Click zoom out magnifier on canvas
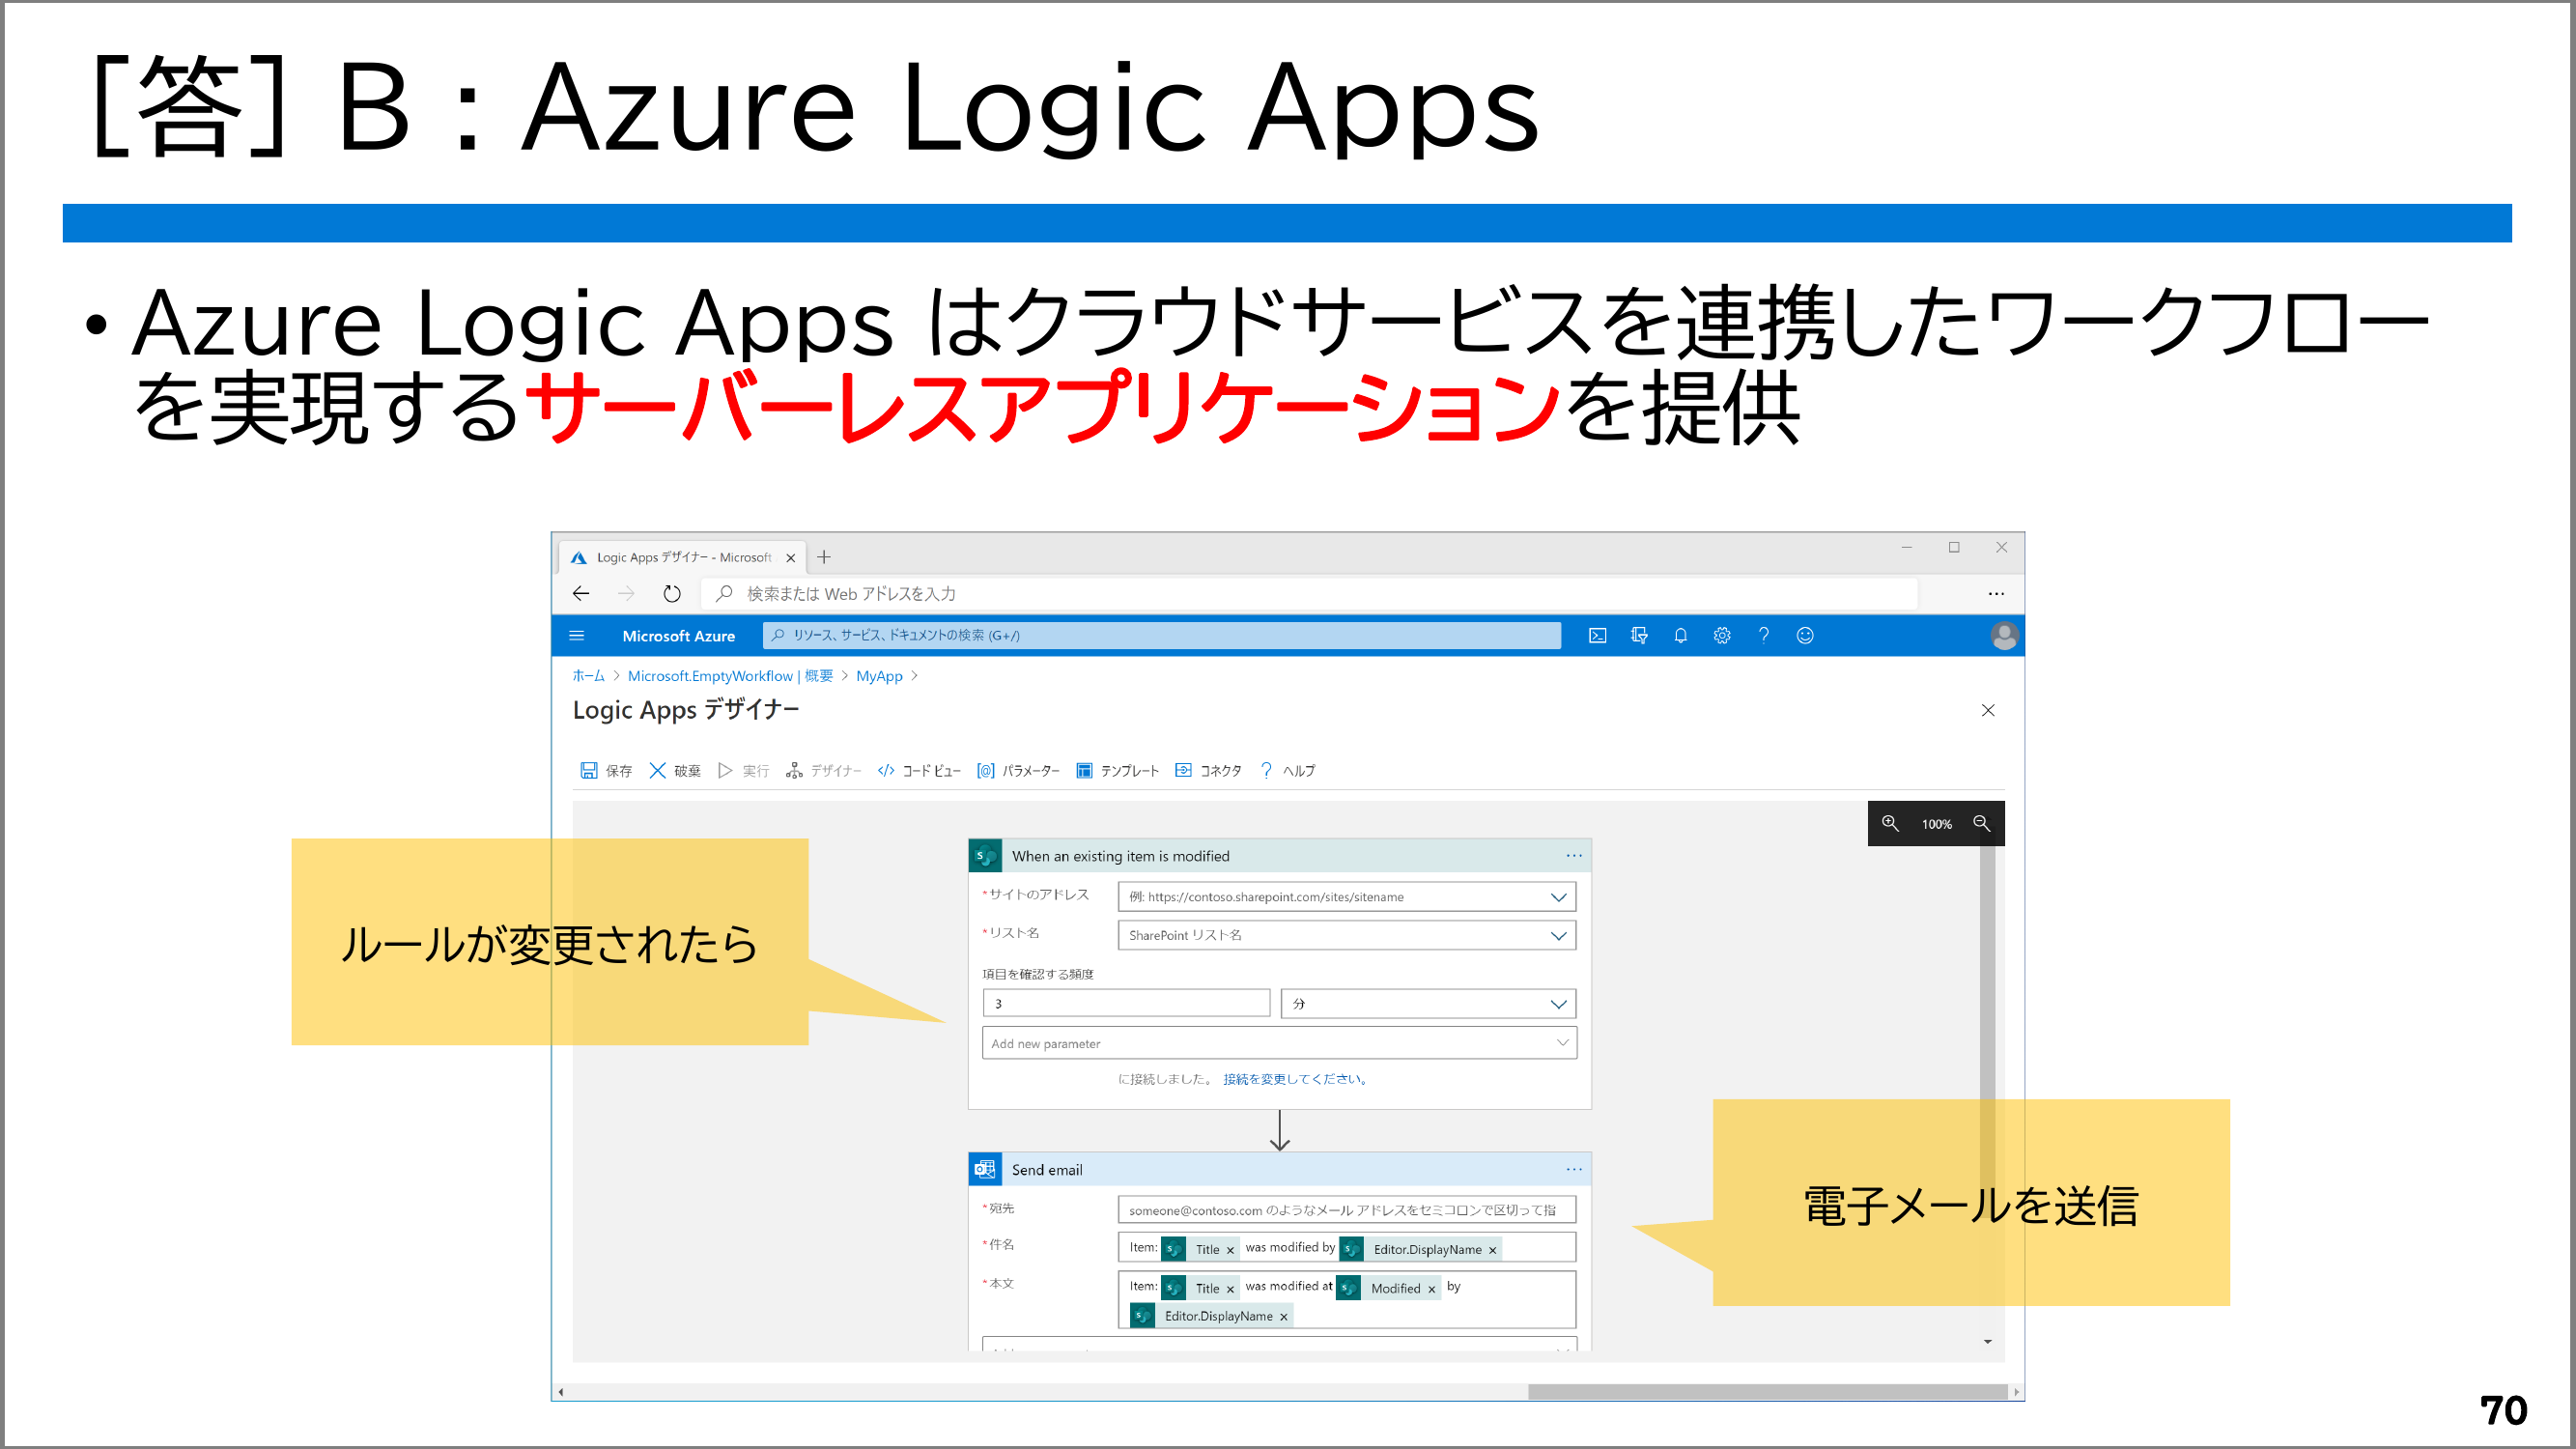 (1980, 823)
